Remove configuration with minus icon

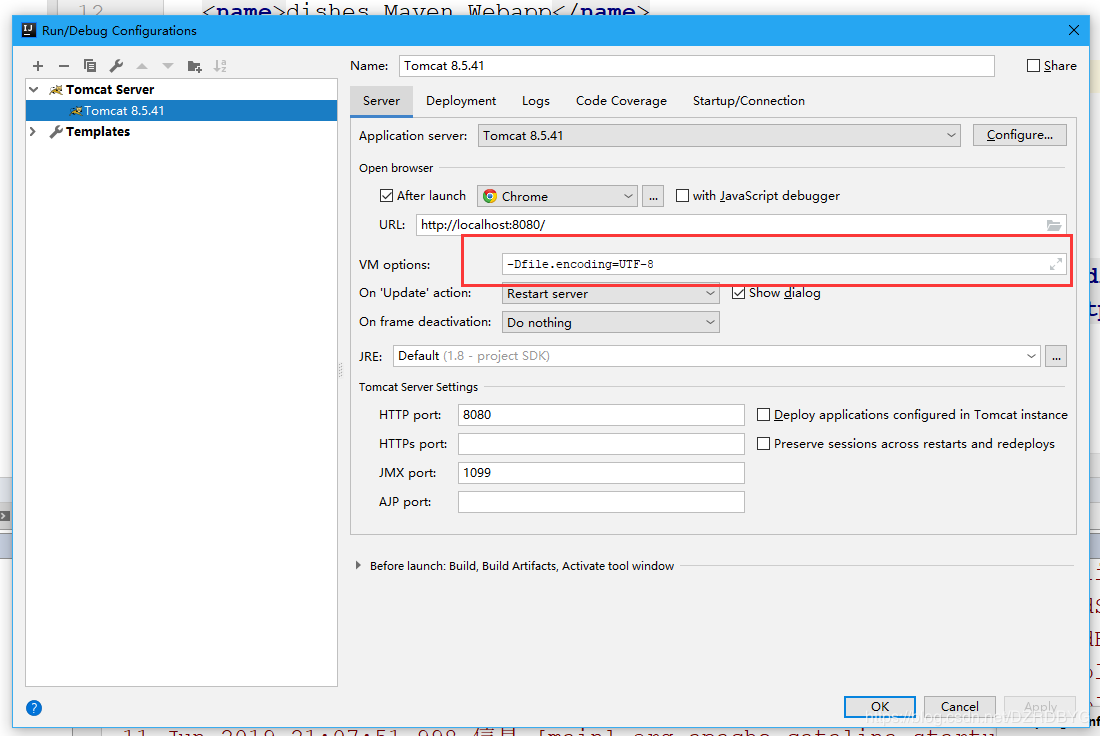64,66
